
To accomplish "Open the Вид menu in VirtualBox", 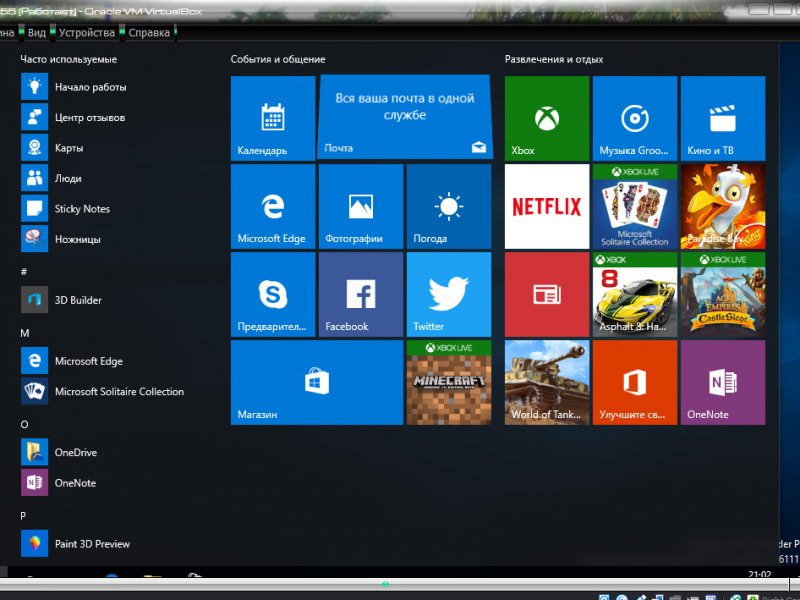I will point(36,33).
